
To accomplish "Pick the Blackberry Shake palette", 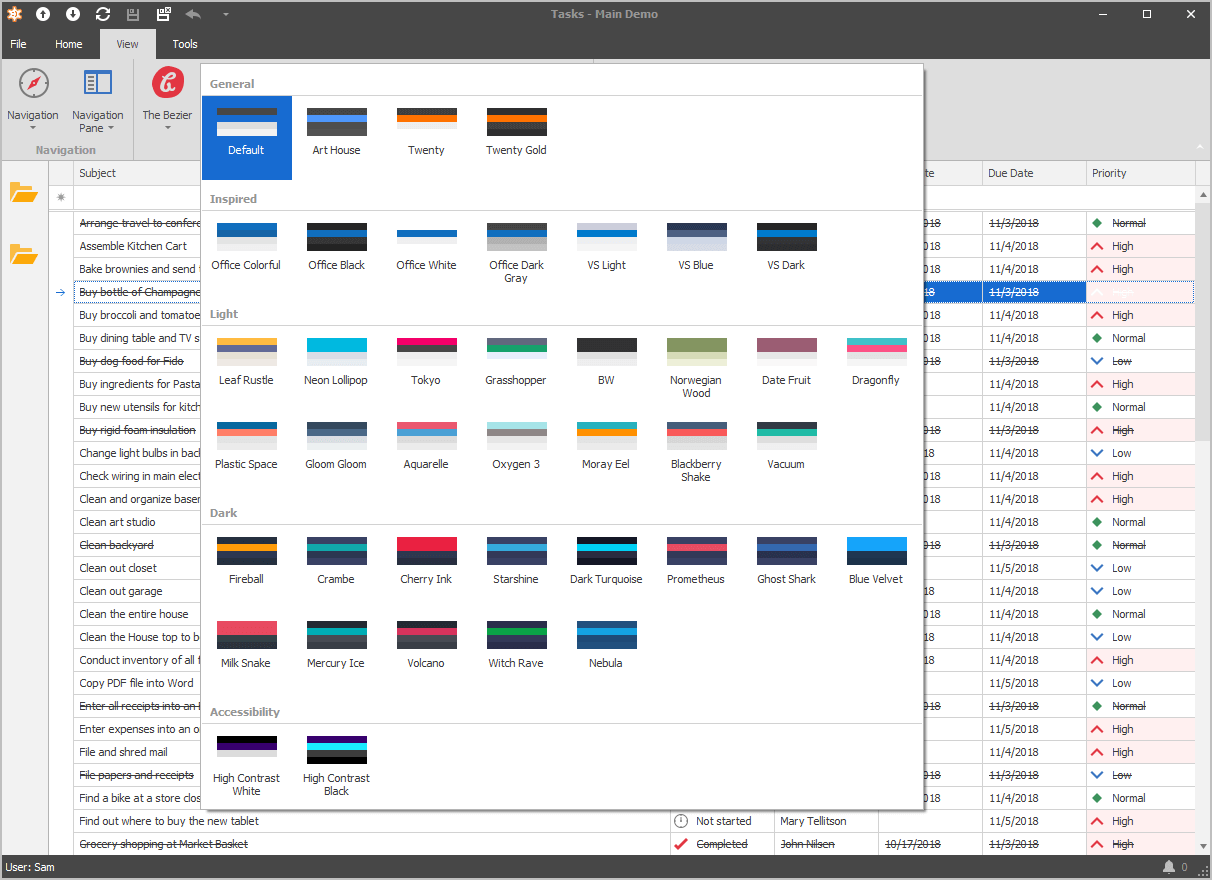I will coord(697,452).
